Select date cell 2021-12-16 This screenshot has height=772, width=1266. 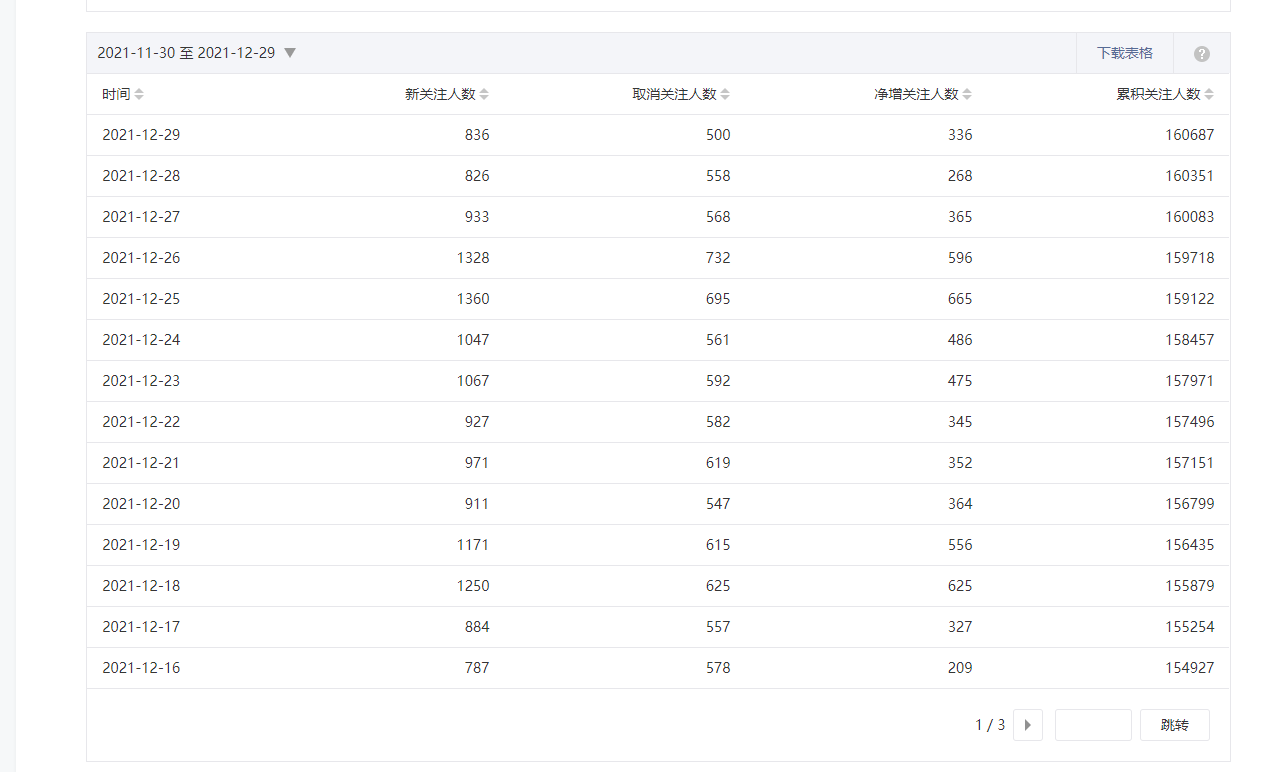pos(141,668)
